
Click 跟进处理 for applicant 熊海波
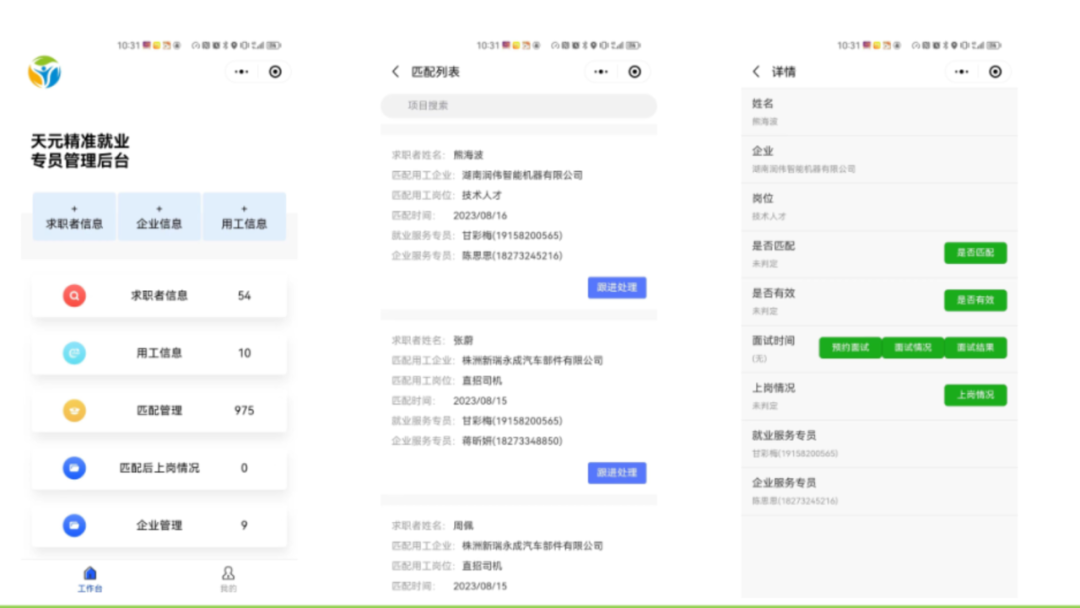[x=617, y=288]
